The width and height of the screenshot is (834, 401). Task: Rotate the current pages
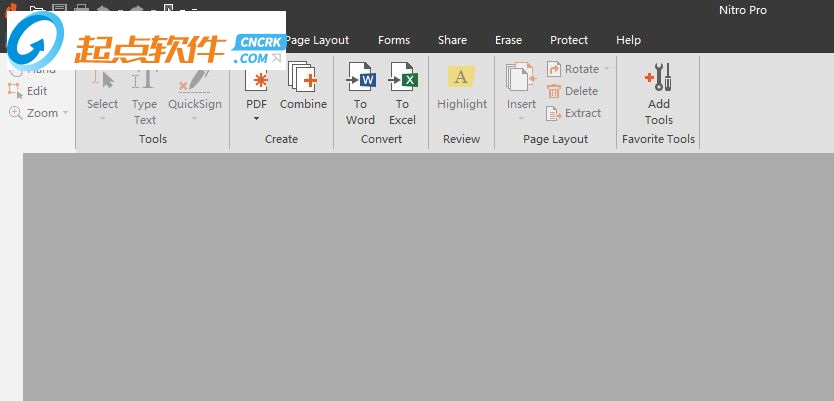point(573,69)
